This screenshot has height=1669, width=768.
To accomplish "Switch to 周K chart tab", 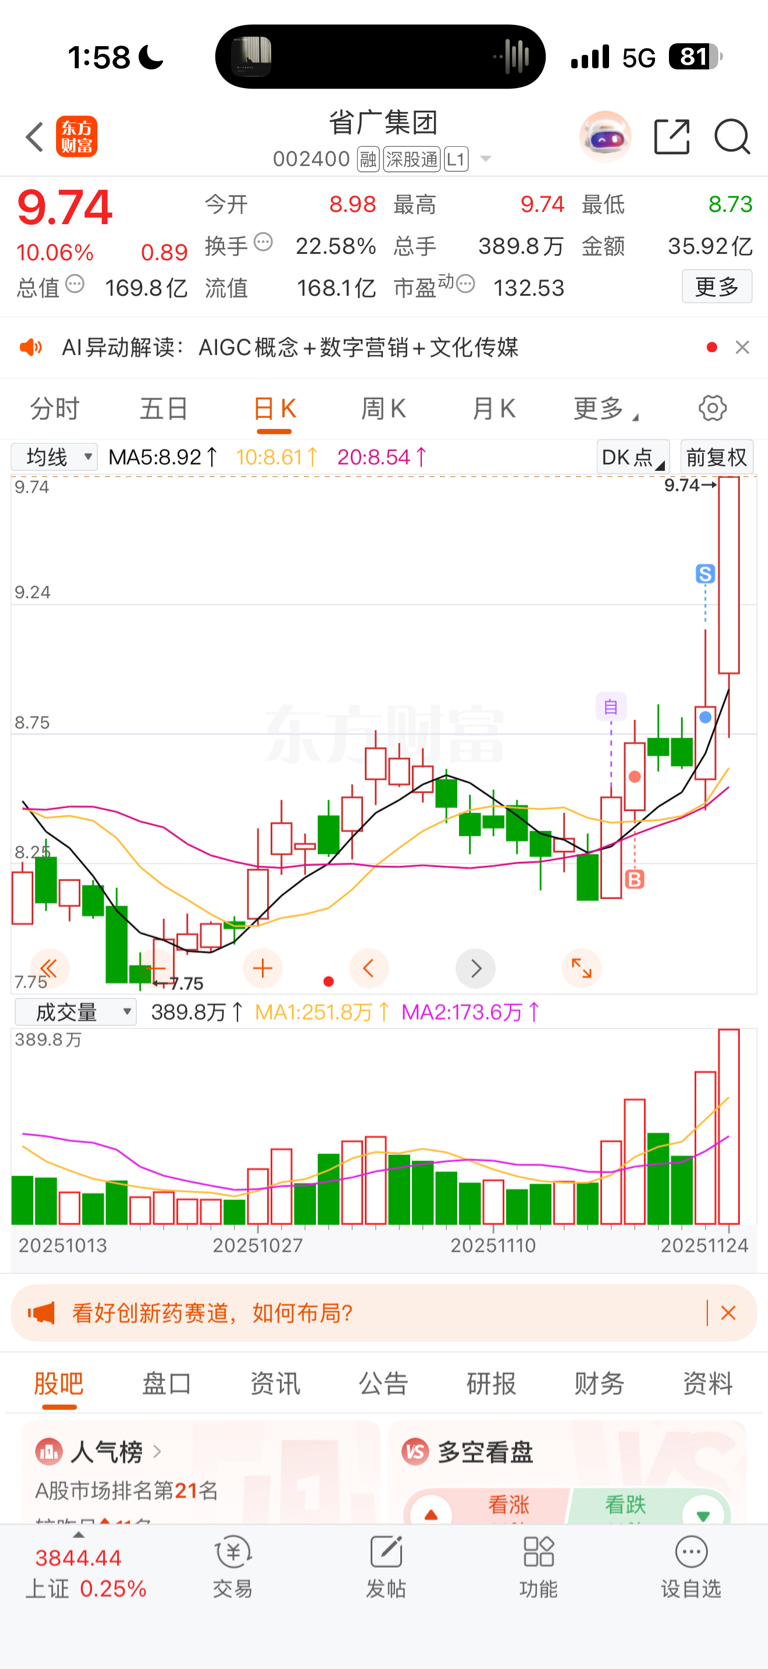I will [x=383, y=409].
